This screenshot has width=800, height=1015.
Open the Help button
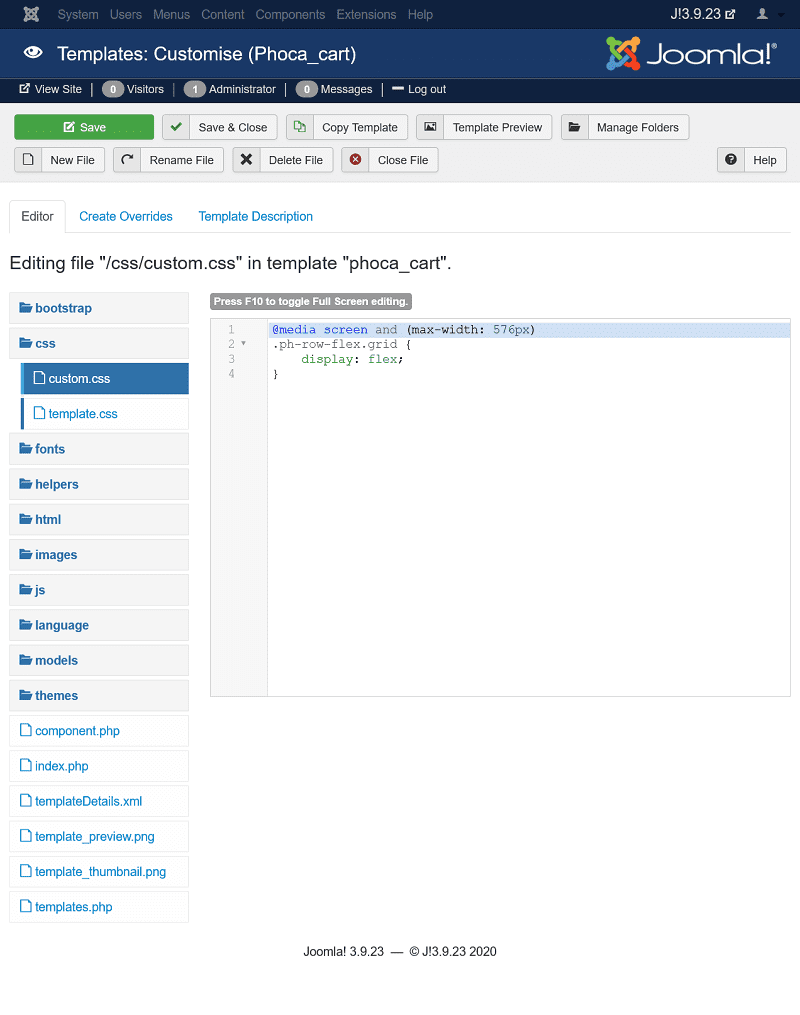pos(752,160)
